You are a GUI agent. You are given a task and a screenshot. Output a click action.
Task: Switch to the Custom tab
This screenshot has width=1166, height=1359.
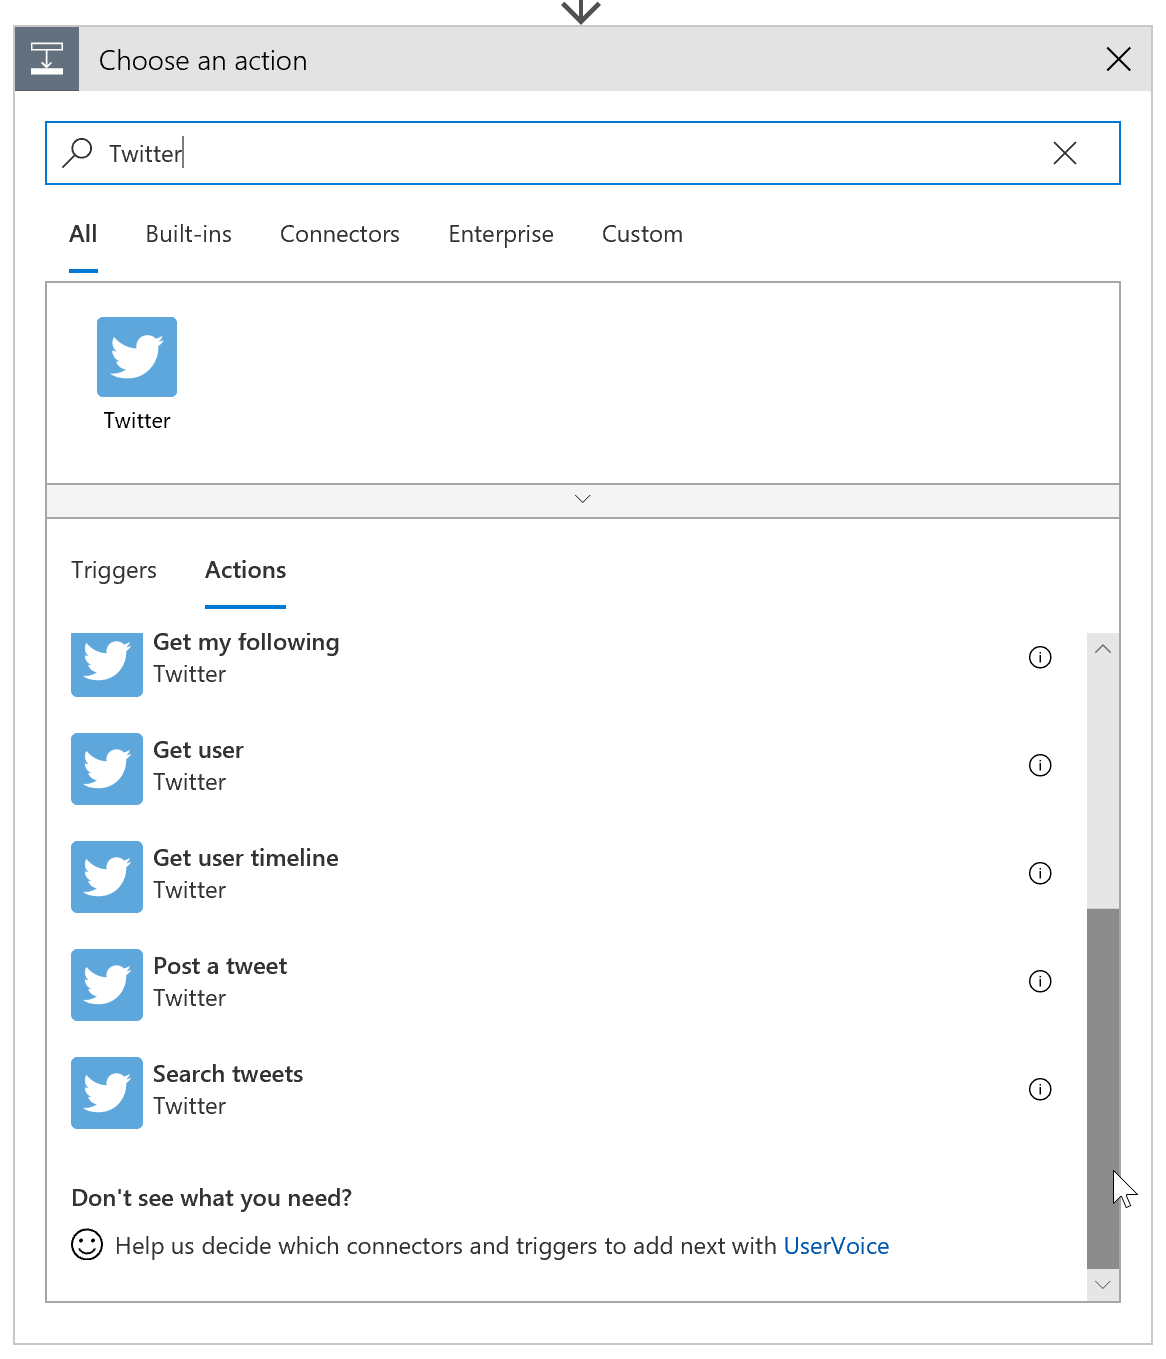pos(642,234)
